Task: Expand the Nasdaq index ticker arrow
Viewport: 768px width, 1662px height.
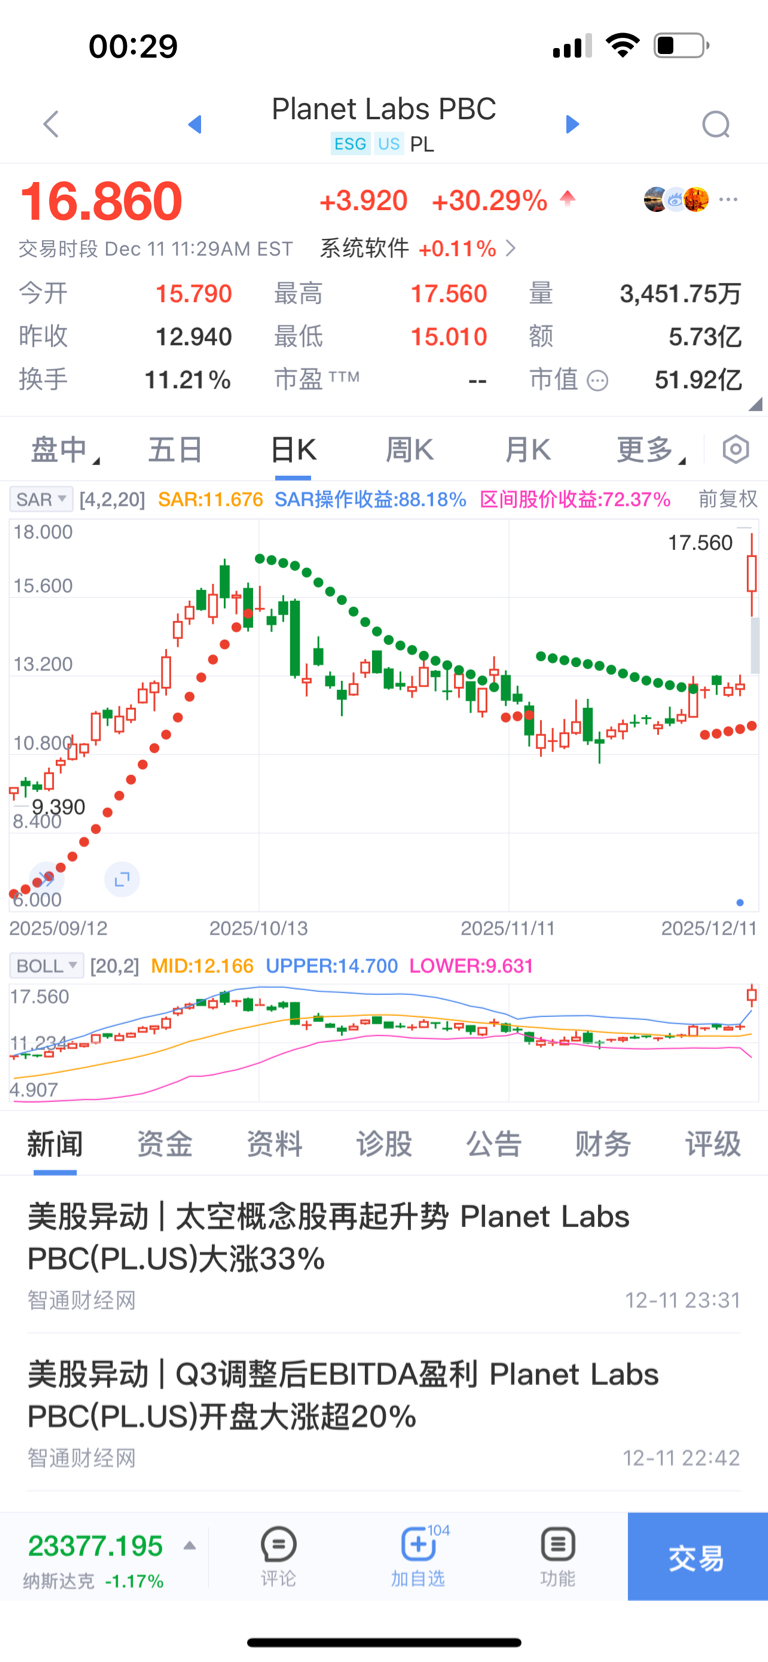Action: (x=190, y=1546)
